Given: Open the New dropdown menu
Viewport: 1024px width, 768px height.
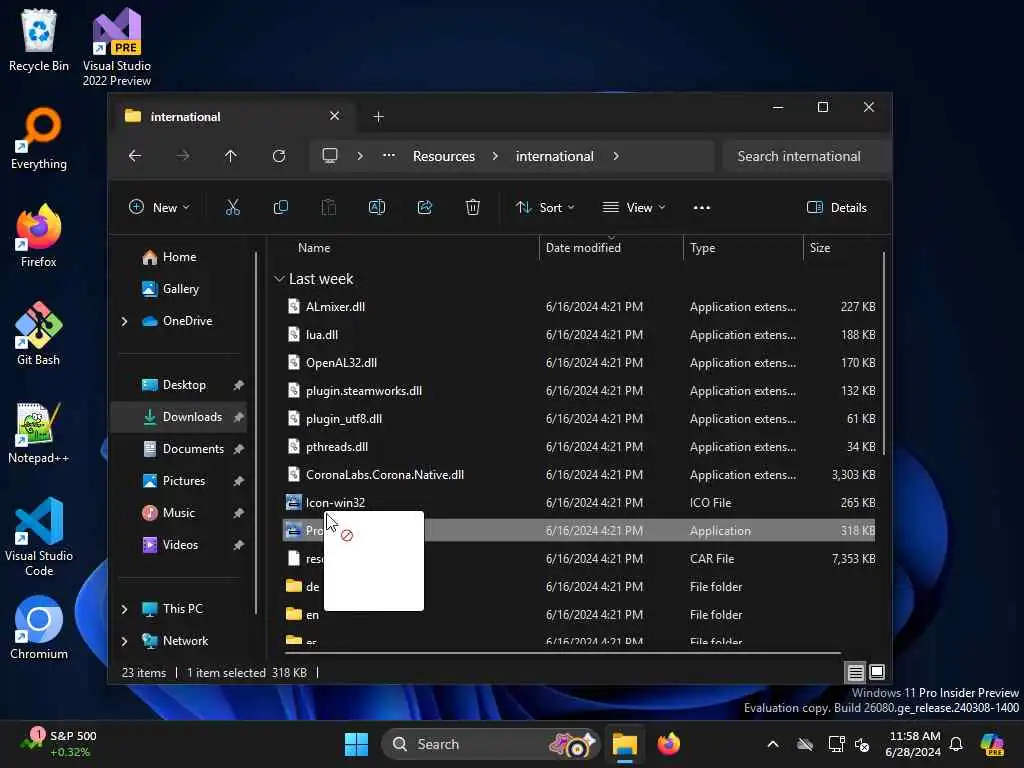Looking at the screenshot, I should coord(159,208).
